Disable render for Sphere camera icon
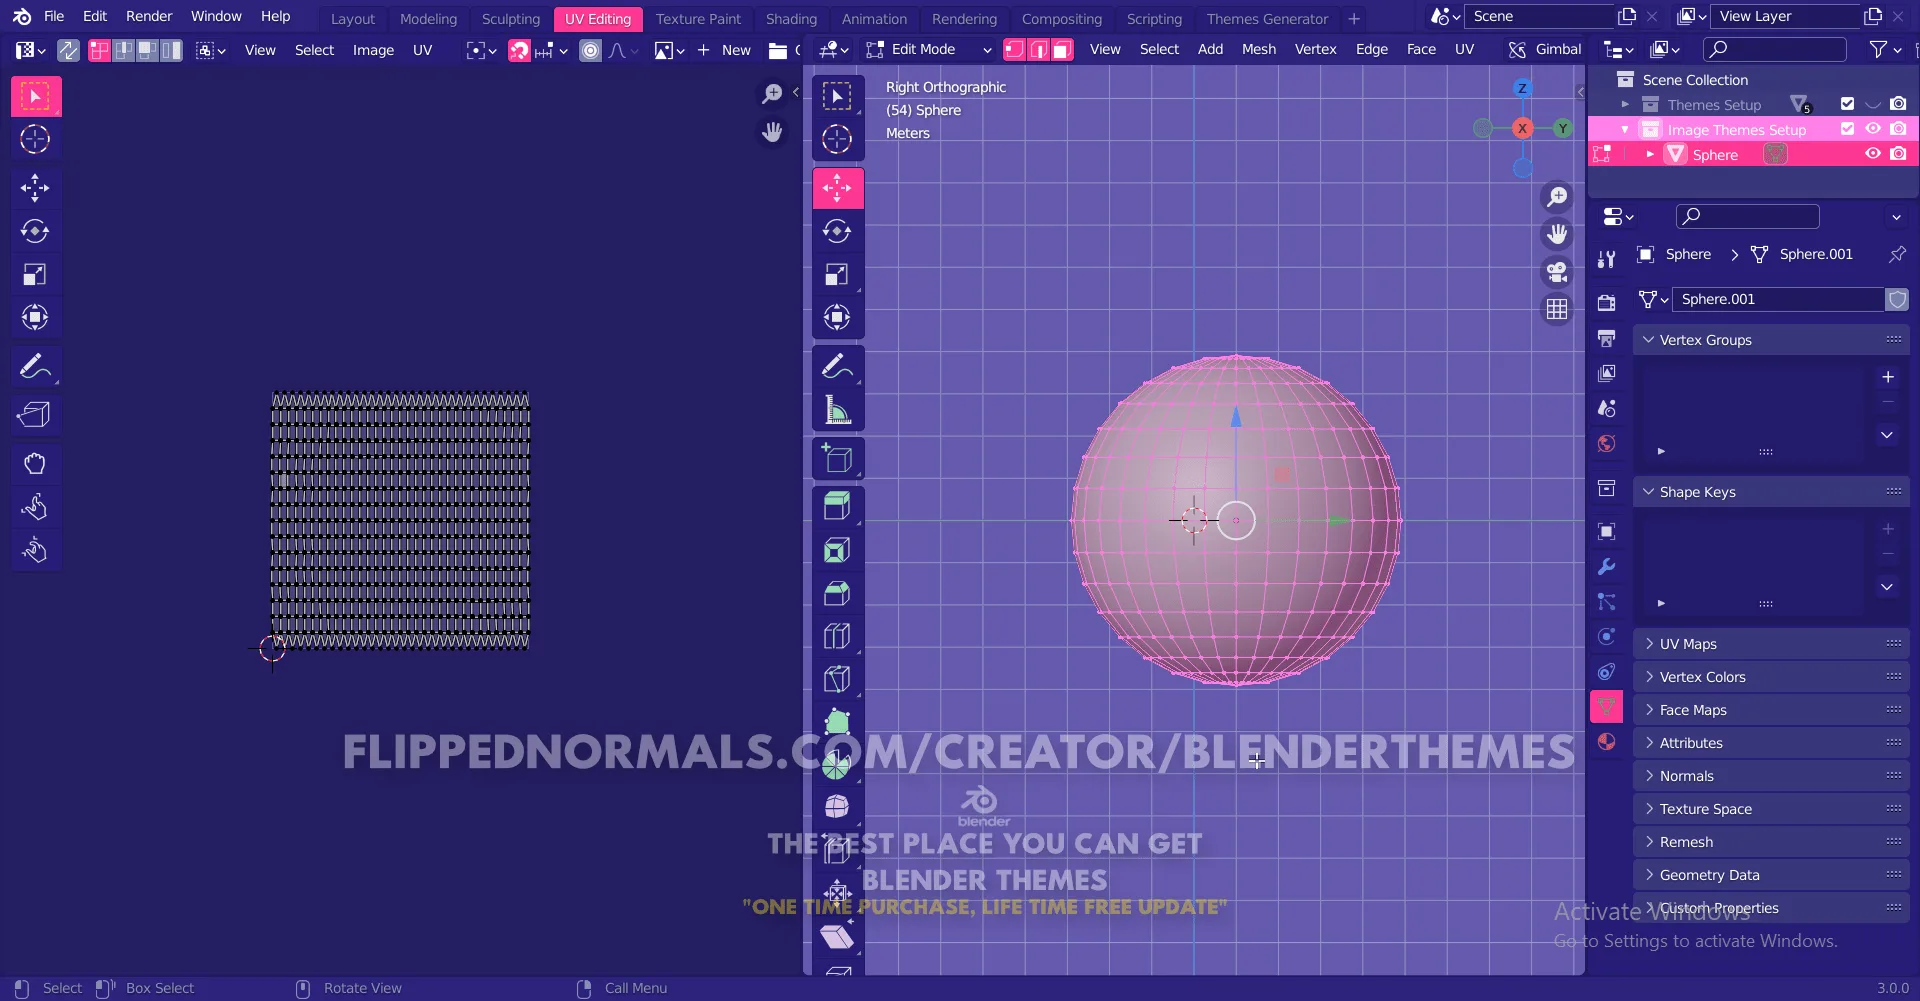 click(1898, 154)
